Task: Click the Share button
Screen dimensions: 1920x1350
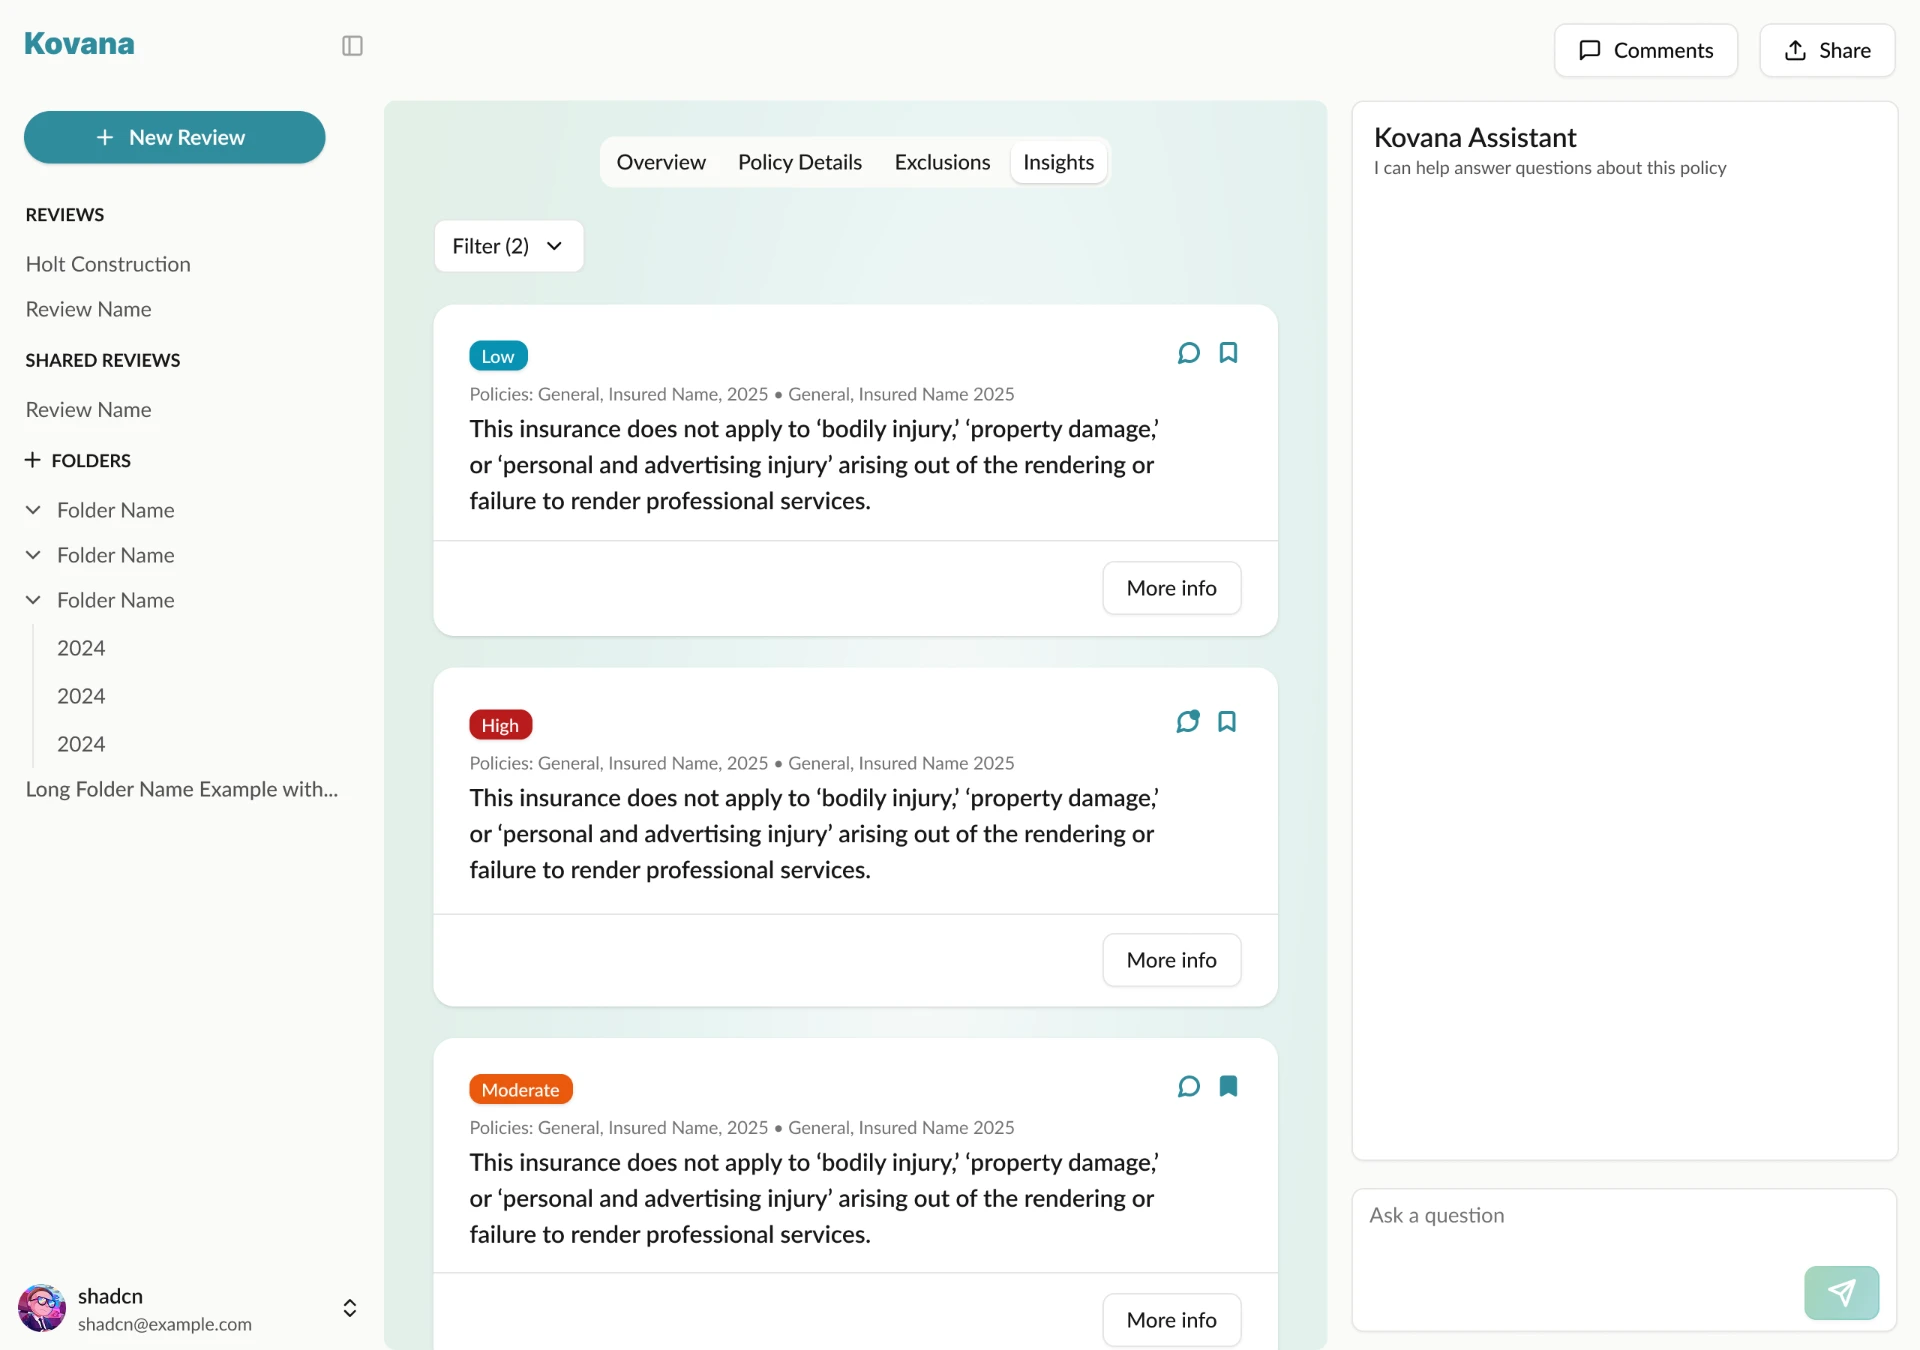Action: click(1827, 50)
